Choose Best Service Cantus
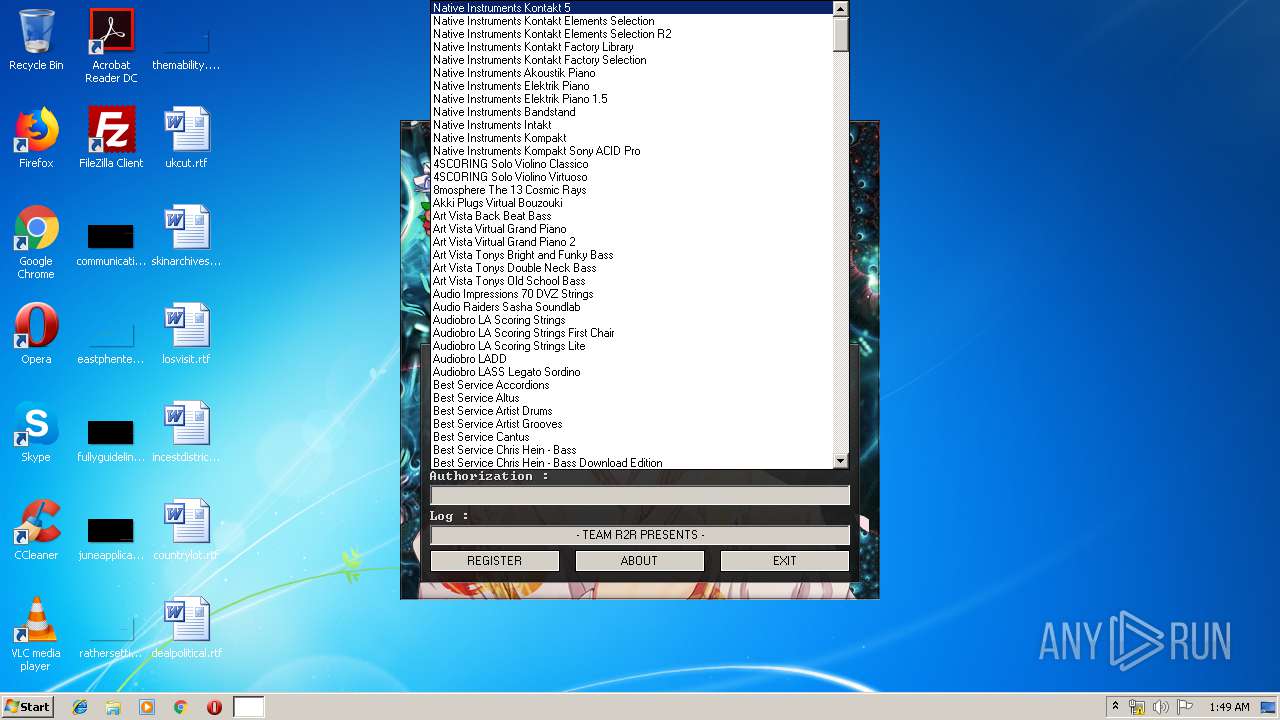1280x720 pixels. pyautogui.click(x=631, y=437)
